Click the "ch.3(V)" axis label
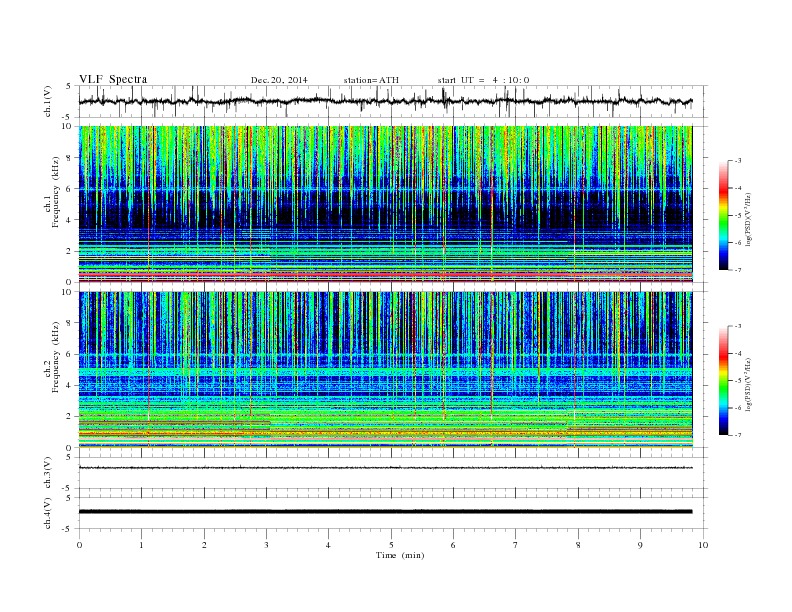The width and height of the screenshot is (792, 612). 48,473
